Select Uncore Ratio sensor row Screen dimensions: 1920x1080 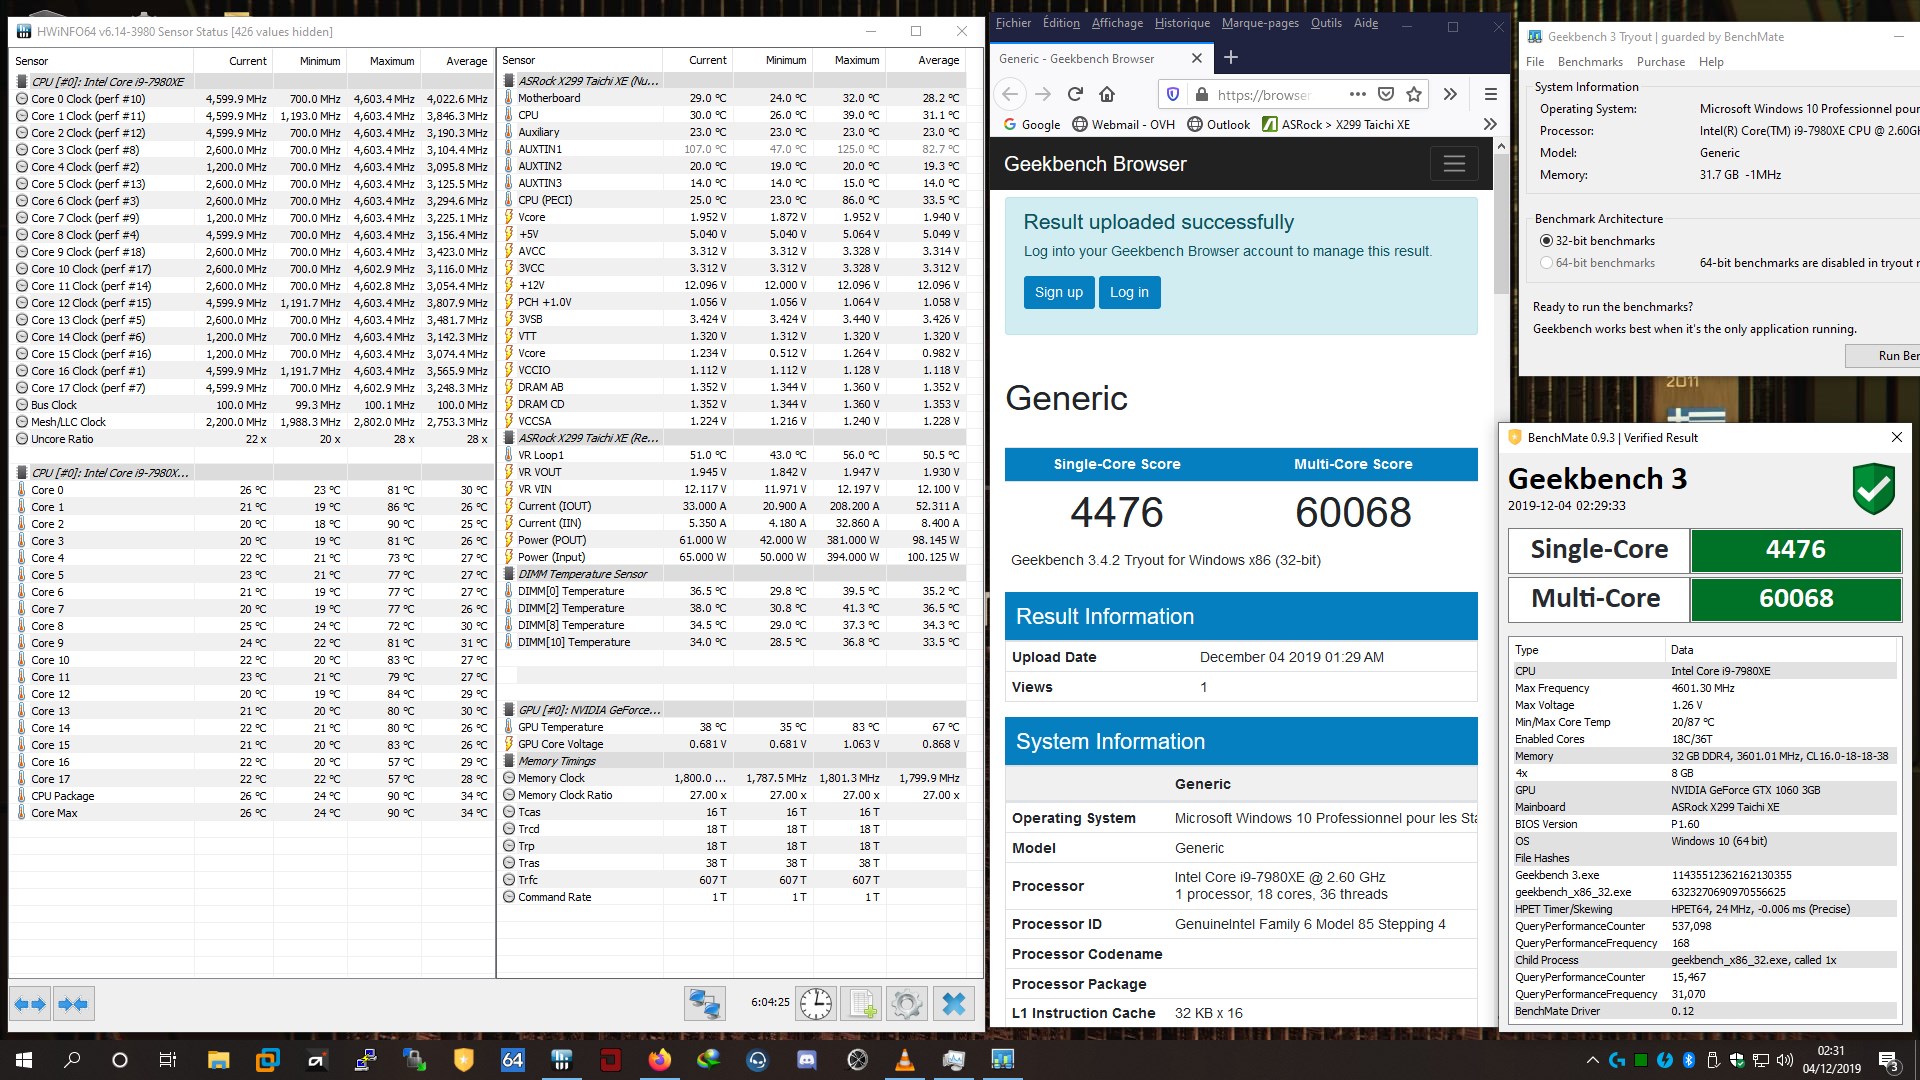click(251, 439)
